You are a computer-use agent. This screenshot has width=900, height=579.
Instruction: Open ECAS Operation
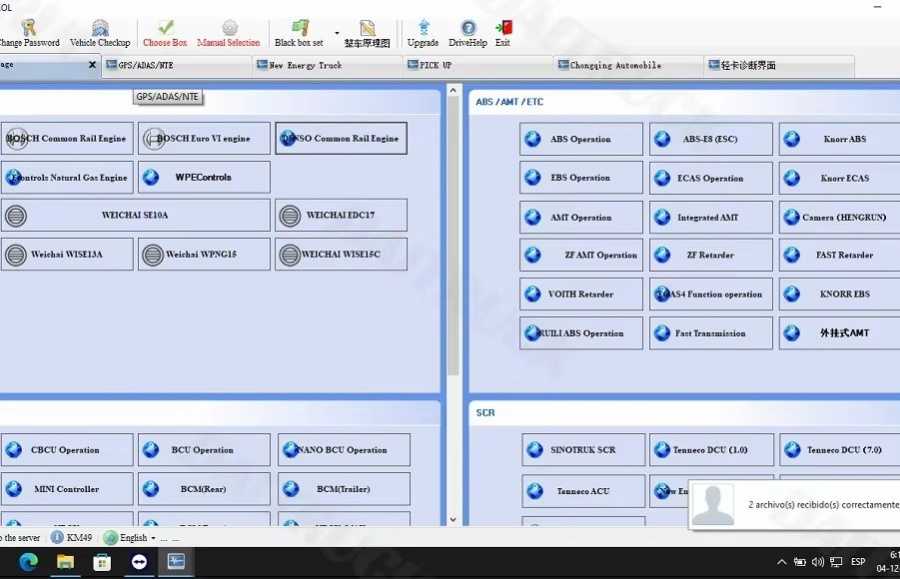[711, 178]
